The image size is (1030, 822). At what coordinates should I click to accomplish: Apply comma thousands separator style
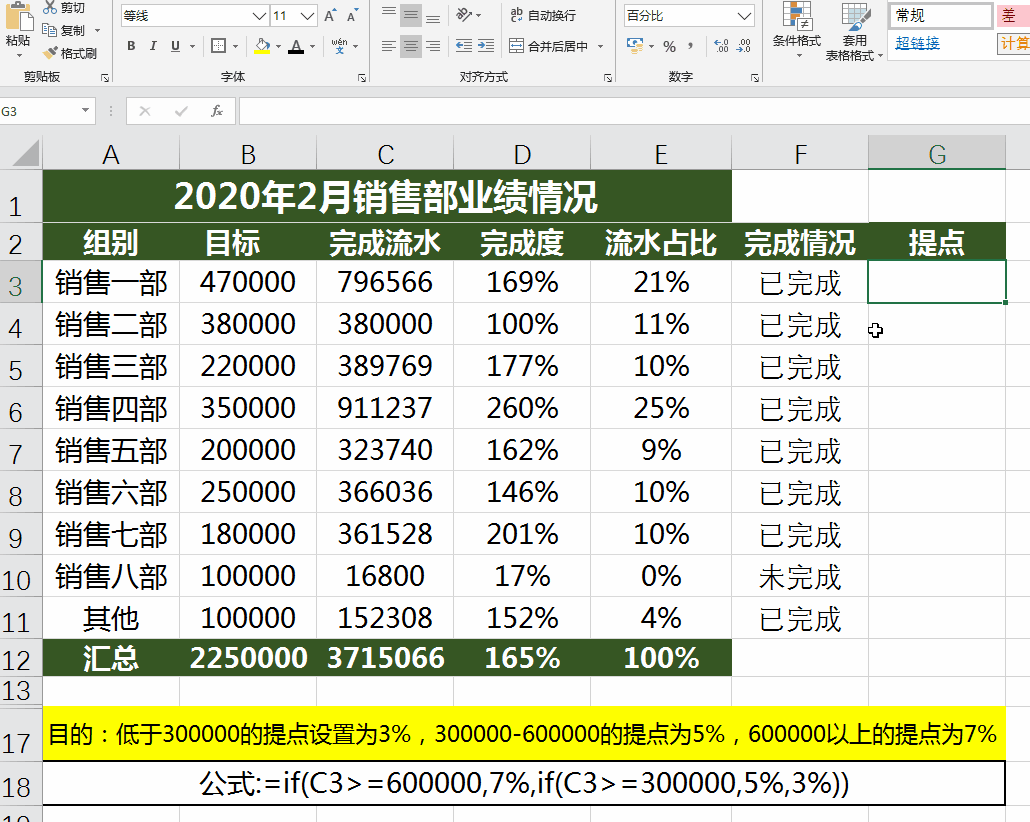tap(690, 46)
